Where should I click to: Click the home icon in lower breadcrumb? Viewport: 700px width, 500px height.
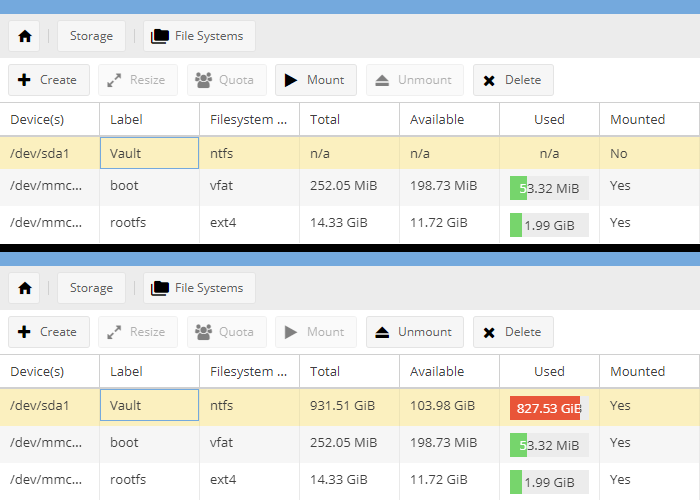pyautogui.click(x=25, y=288)
